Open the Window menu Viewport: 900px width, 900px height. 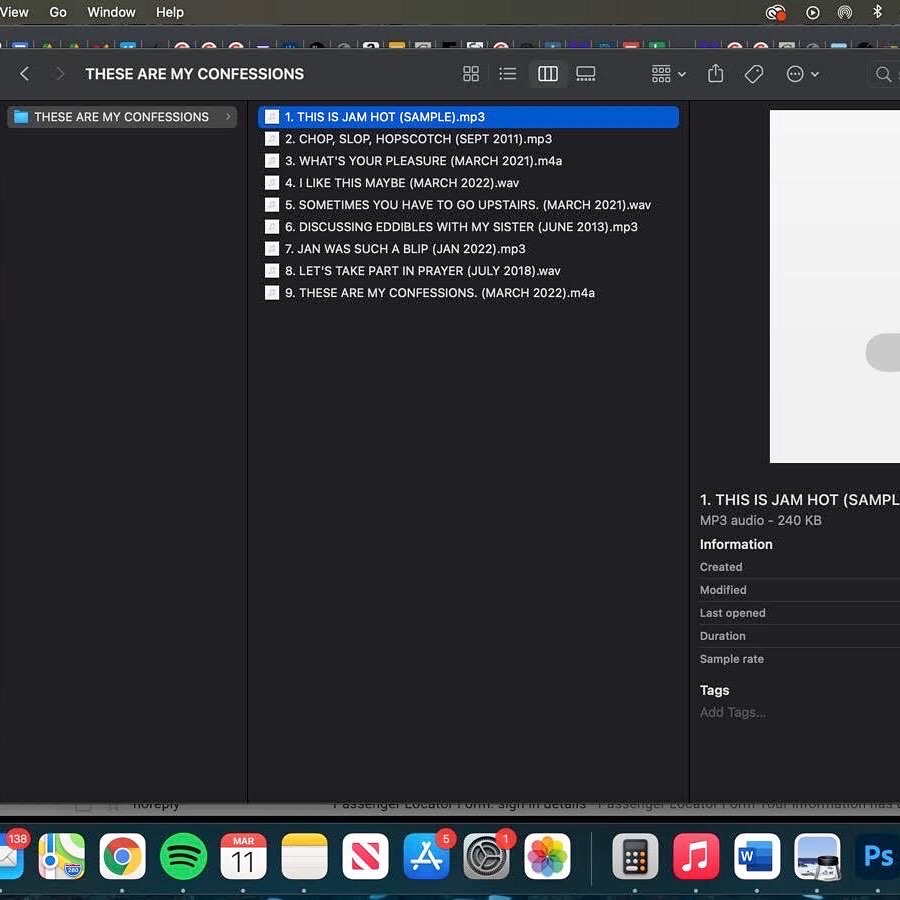pyautogui.click(x=111, y=12)
